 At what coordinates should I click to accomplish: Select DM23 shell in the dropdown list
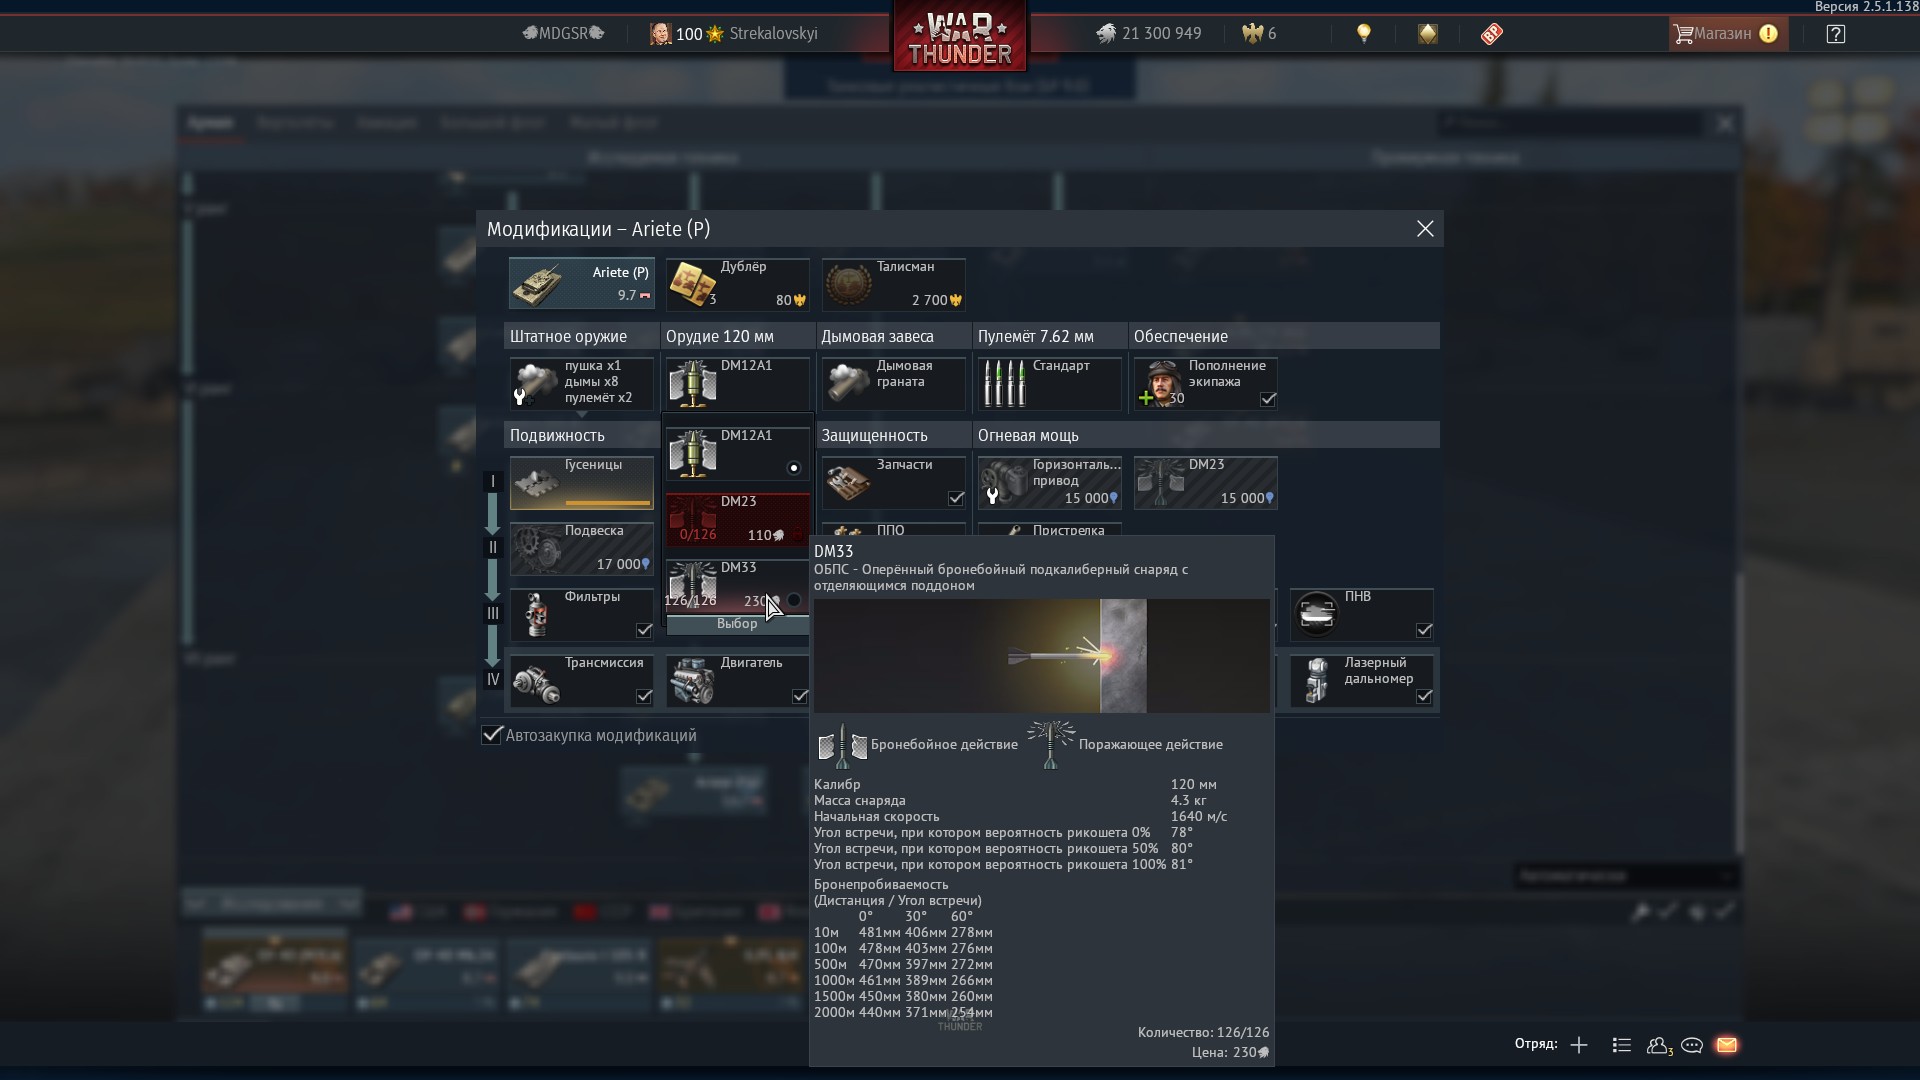click(738, 520)
